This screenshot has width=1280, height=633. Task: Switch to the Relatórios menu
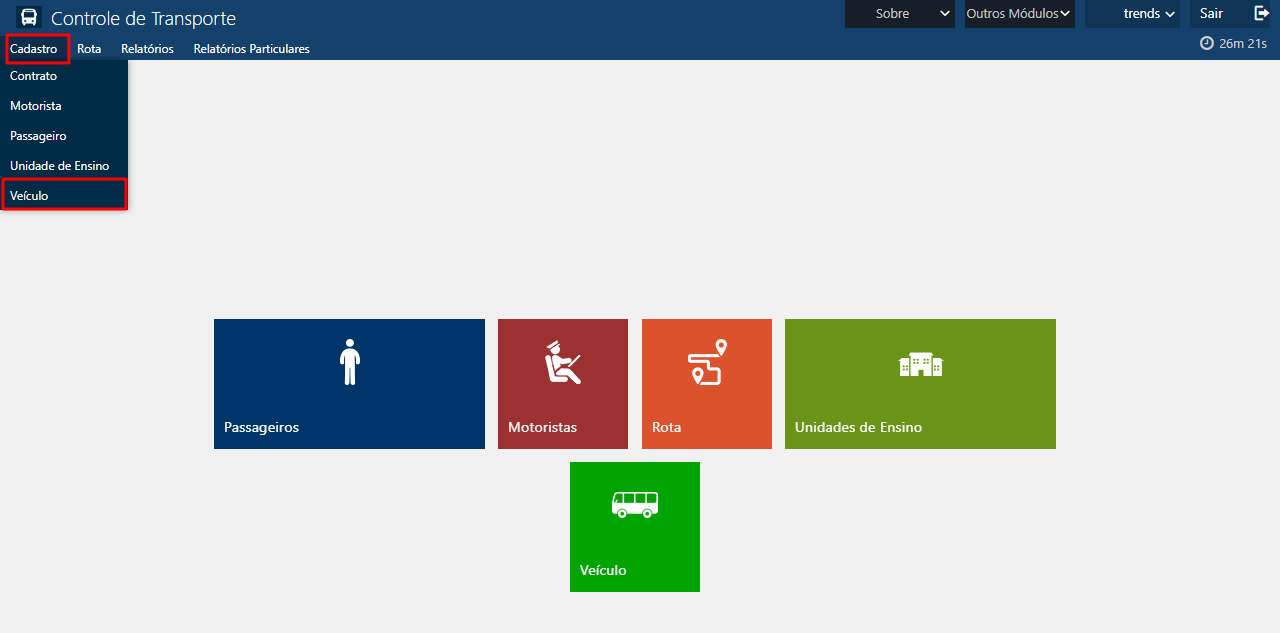(x=147, y=48)
